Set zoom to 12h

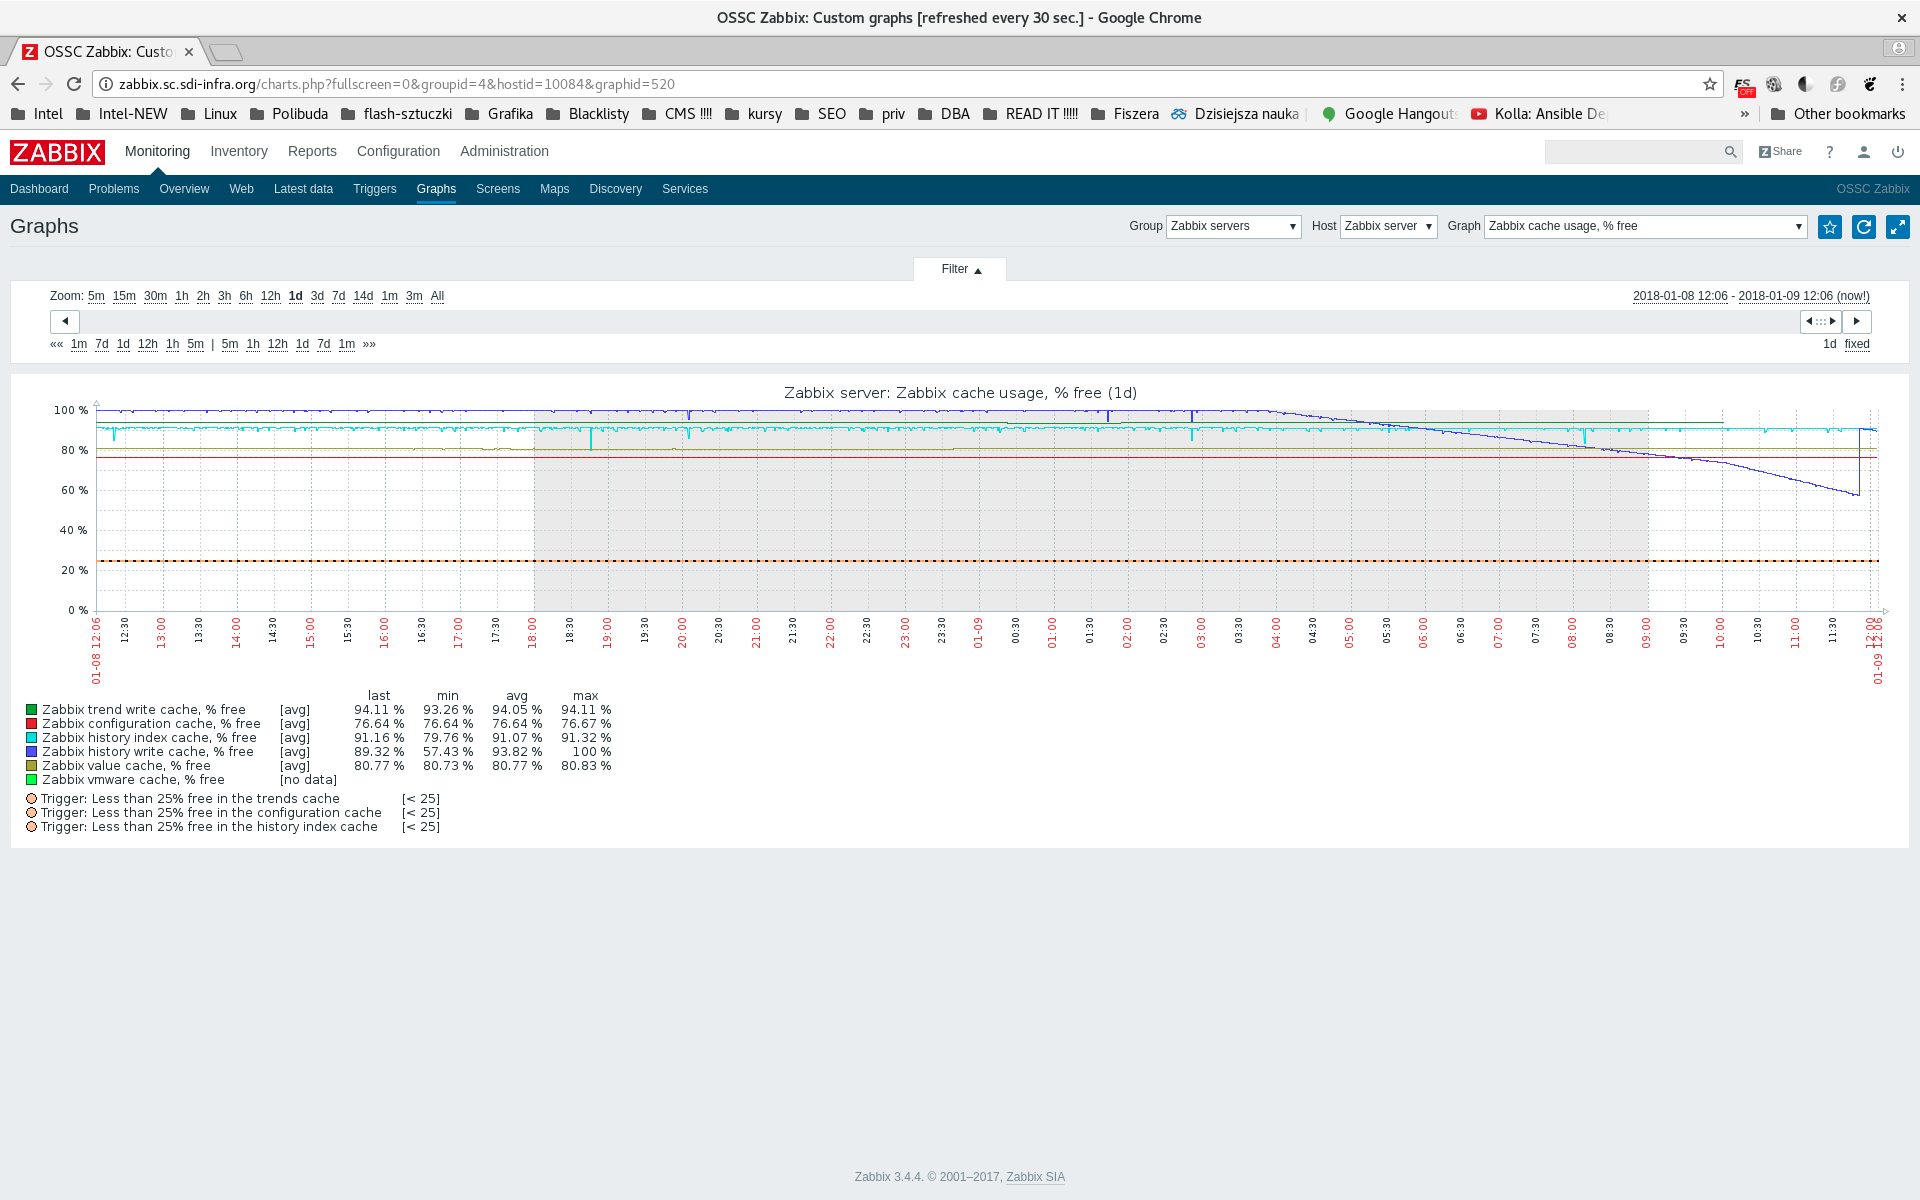270,296
